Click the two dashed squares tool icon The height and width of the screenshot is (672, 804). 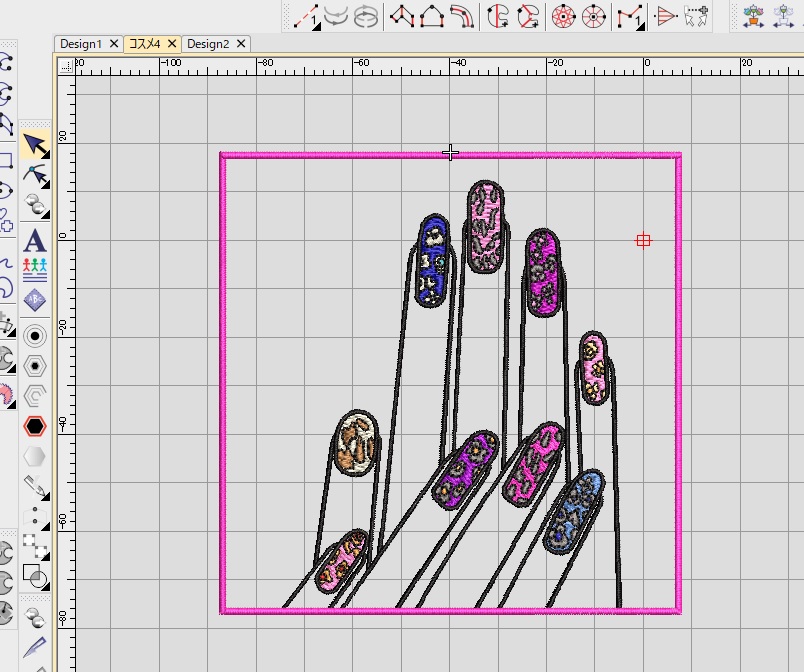click(35, 547)
